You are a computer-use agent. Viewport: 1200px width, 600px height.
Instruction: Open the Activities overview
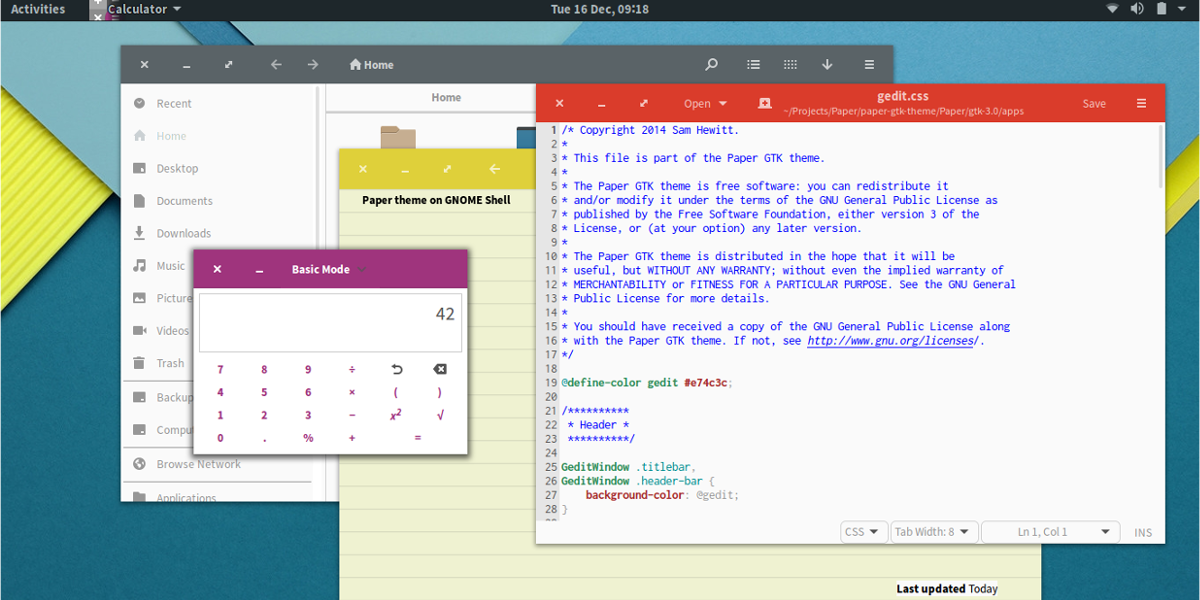point(38,9)
